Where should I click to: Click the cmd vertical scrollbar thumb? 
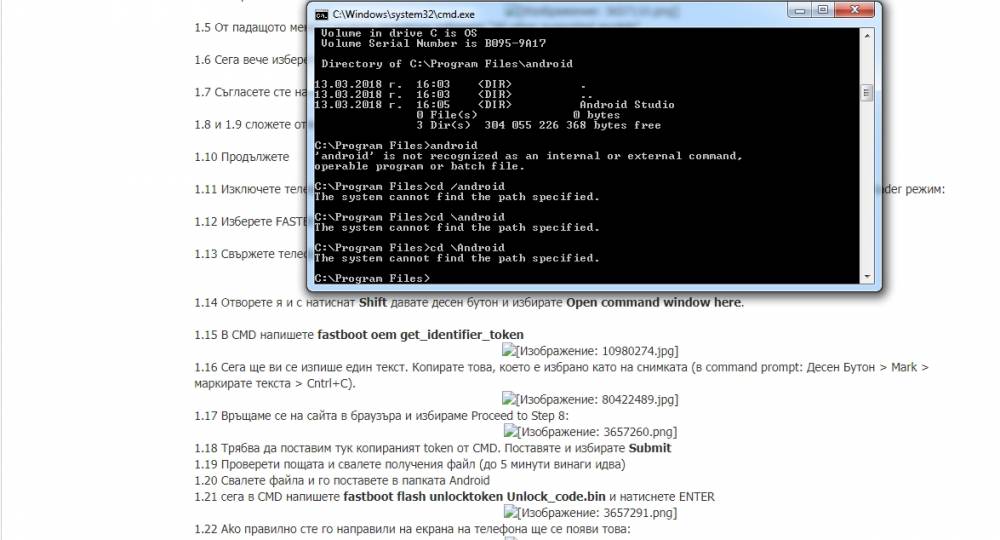867,92
